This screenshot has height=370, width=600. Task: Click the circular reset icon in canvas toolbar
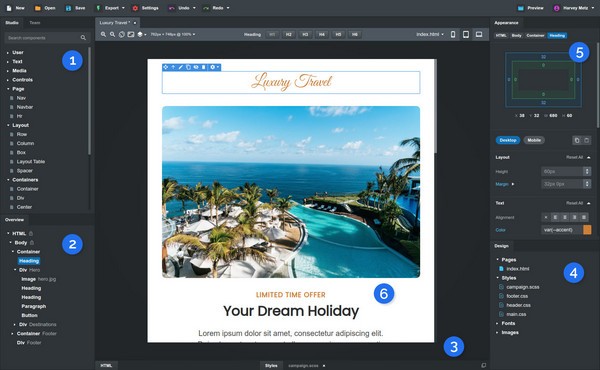122,34
